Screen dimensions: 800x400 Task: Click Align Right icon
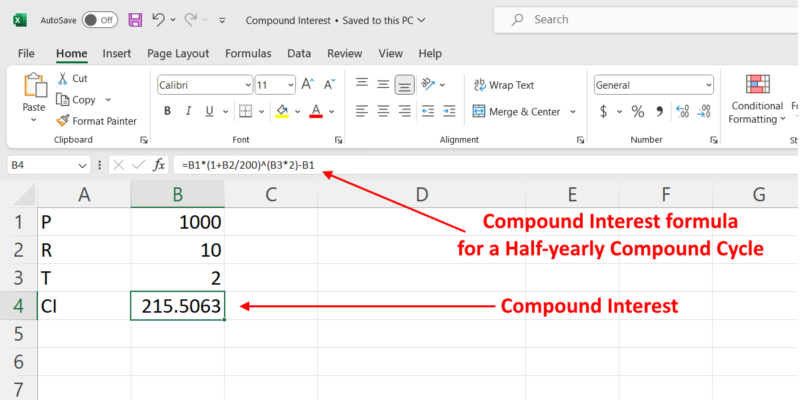point(405,111)
